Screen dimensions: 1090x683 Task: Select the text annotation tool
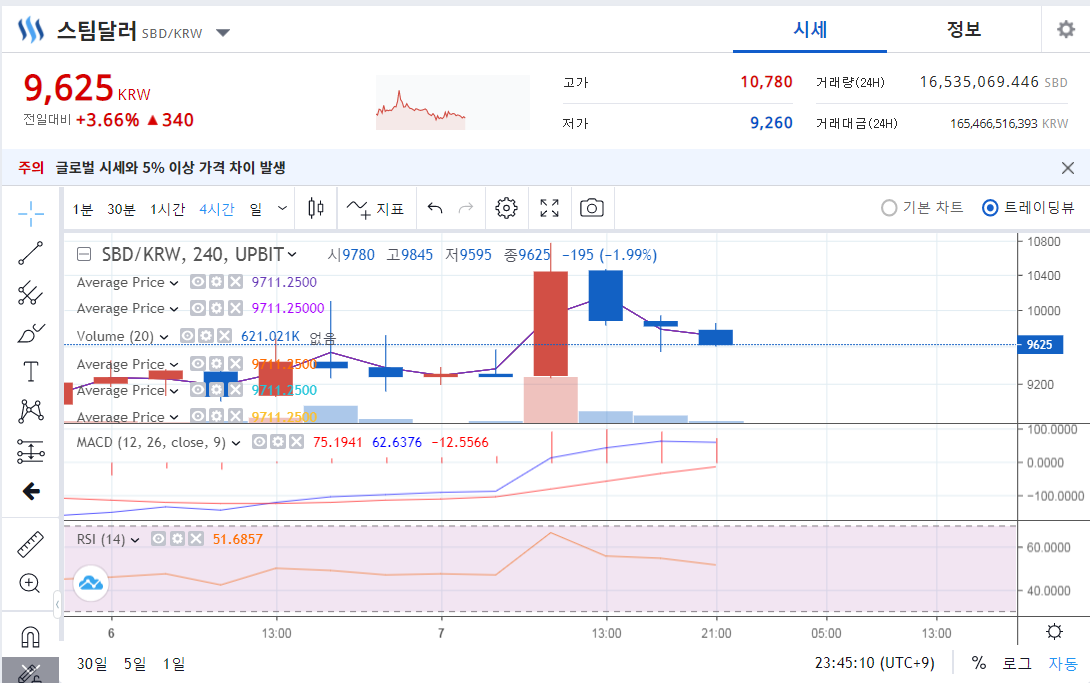pos(31,372)
